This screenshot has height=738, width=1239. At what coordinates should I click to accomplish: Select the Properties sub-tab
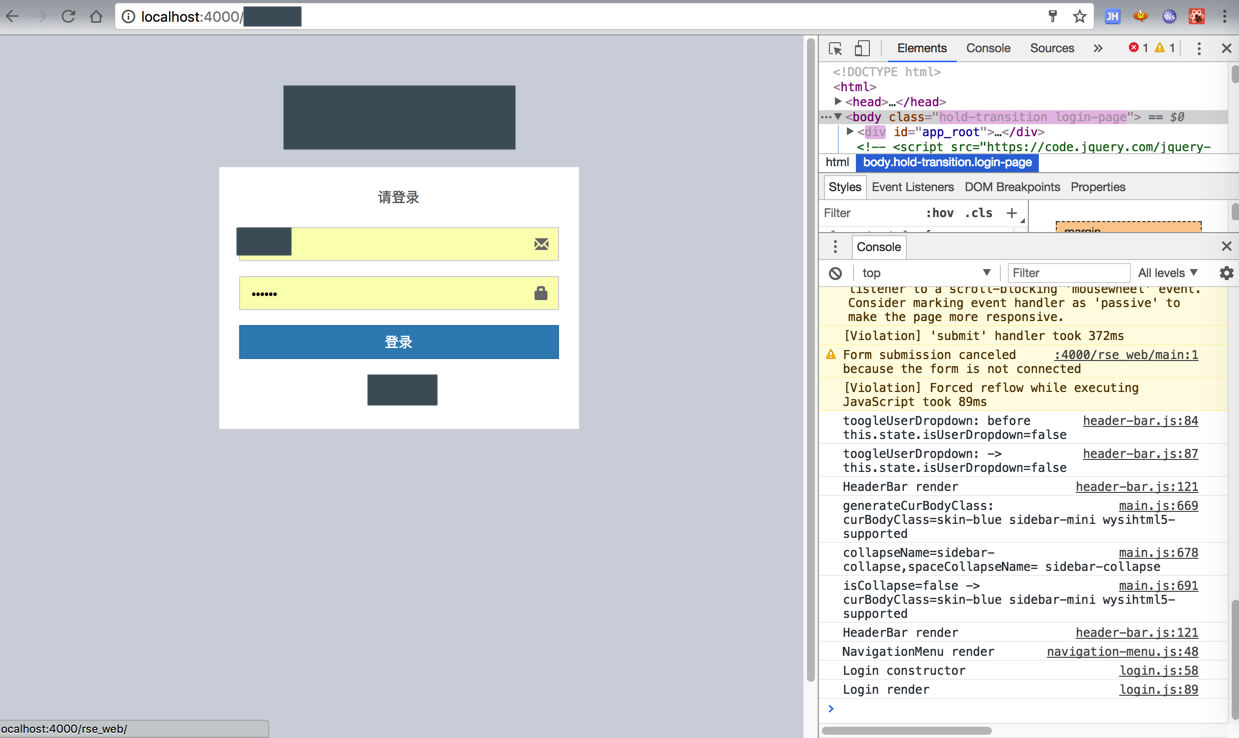(1097, 187)
